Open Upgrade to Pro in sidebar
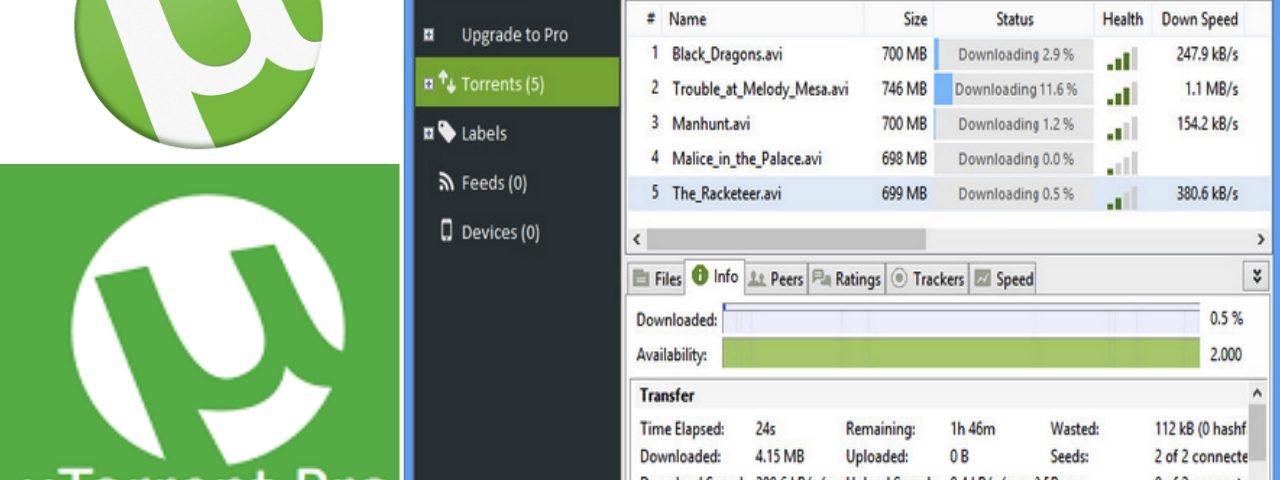 (x=514, y=35)
